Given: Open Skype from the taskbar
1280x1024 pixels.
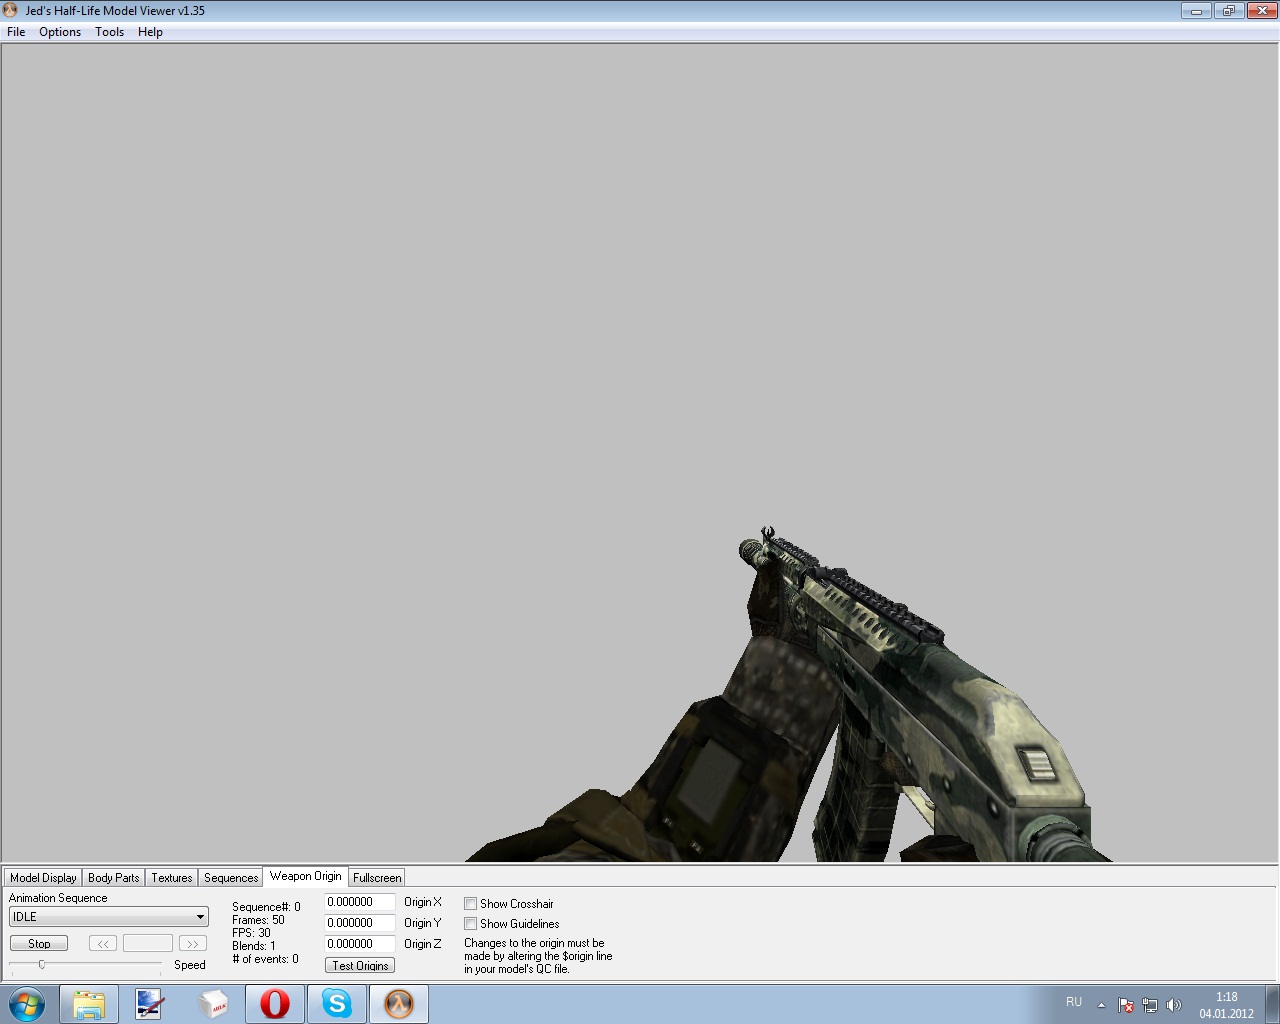Looking at the screenshot, I should click(337, 1004).
